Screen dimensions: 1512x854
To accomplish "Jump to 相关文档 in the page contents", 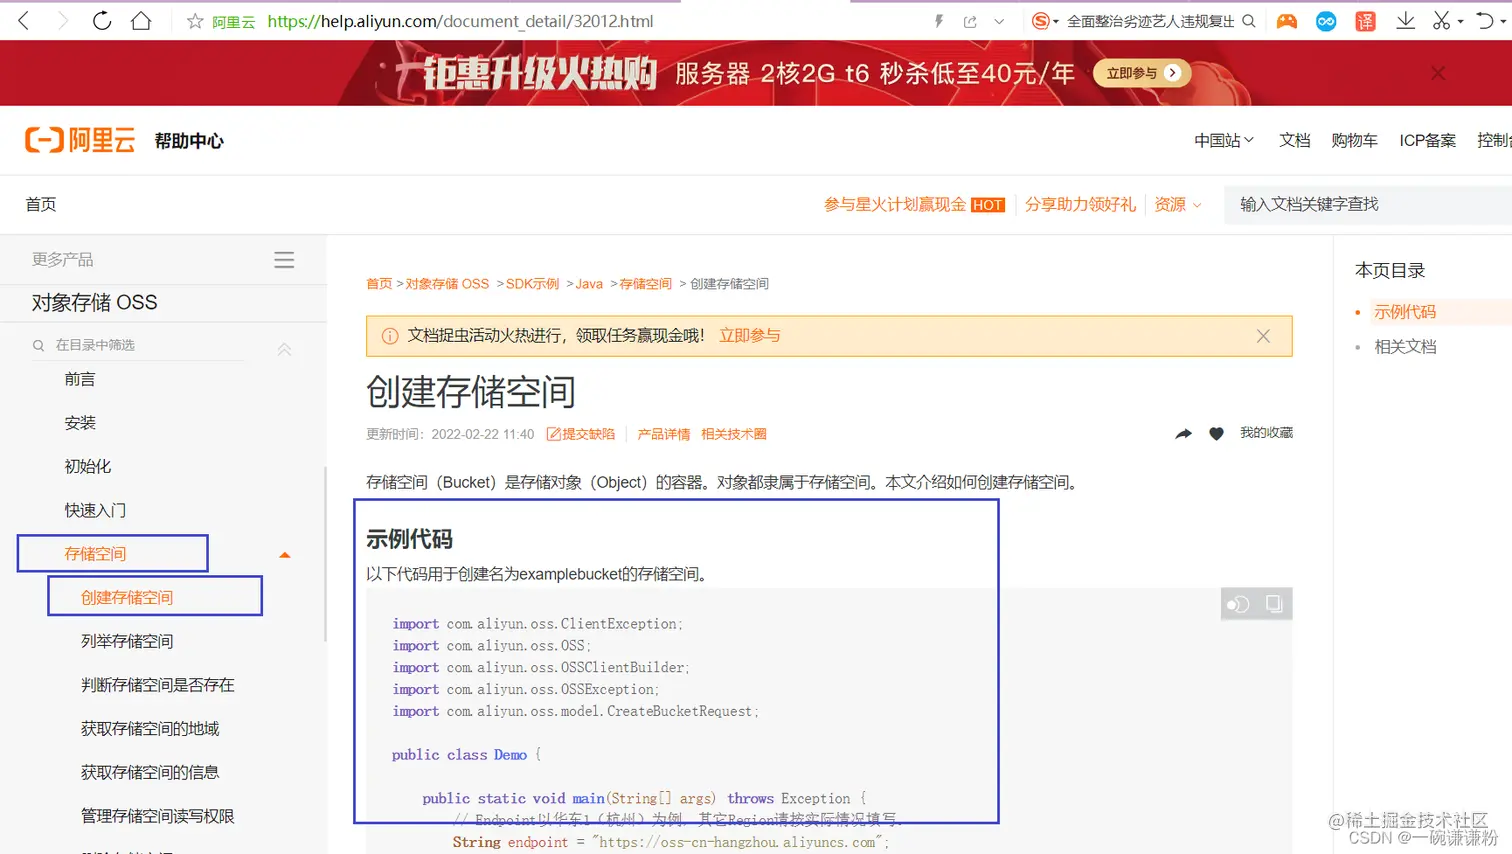I will [1405, 347].
